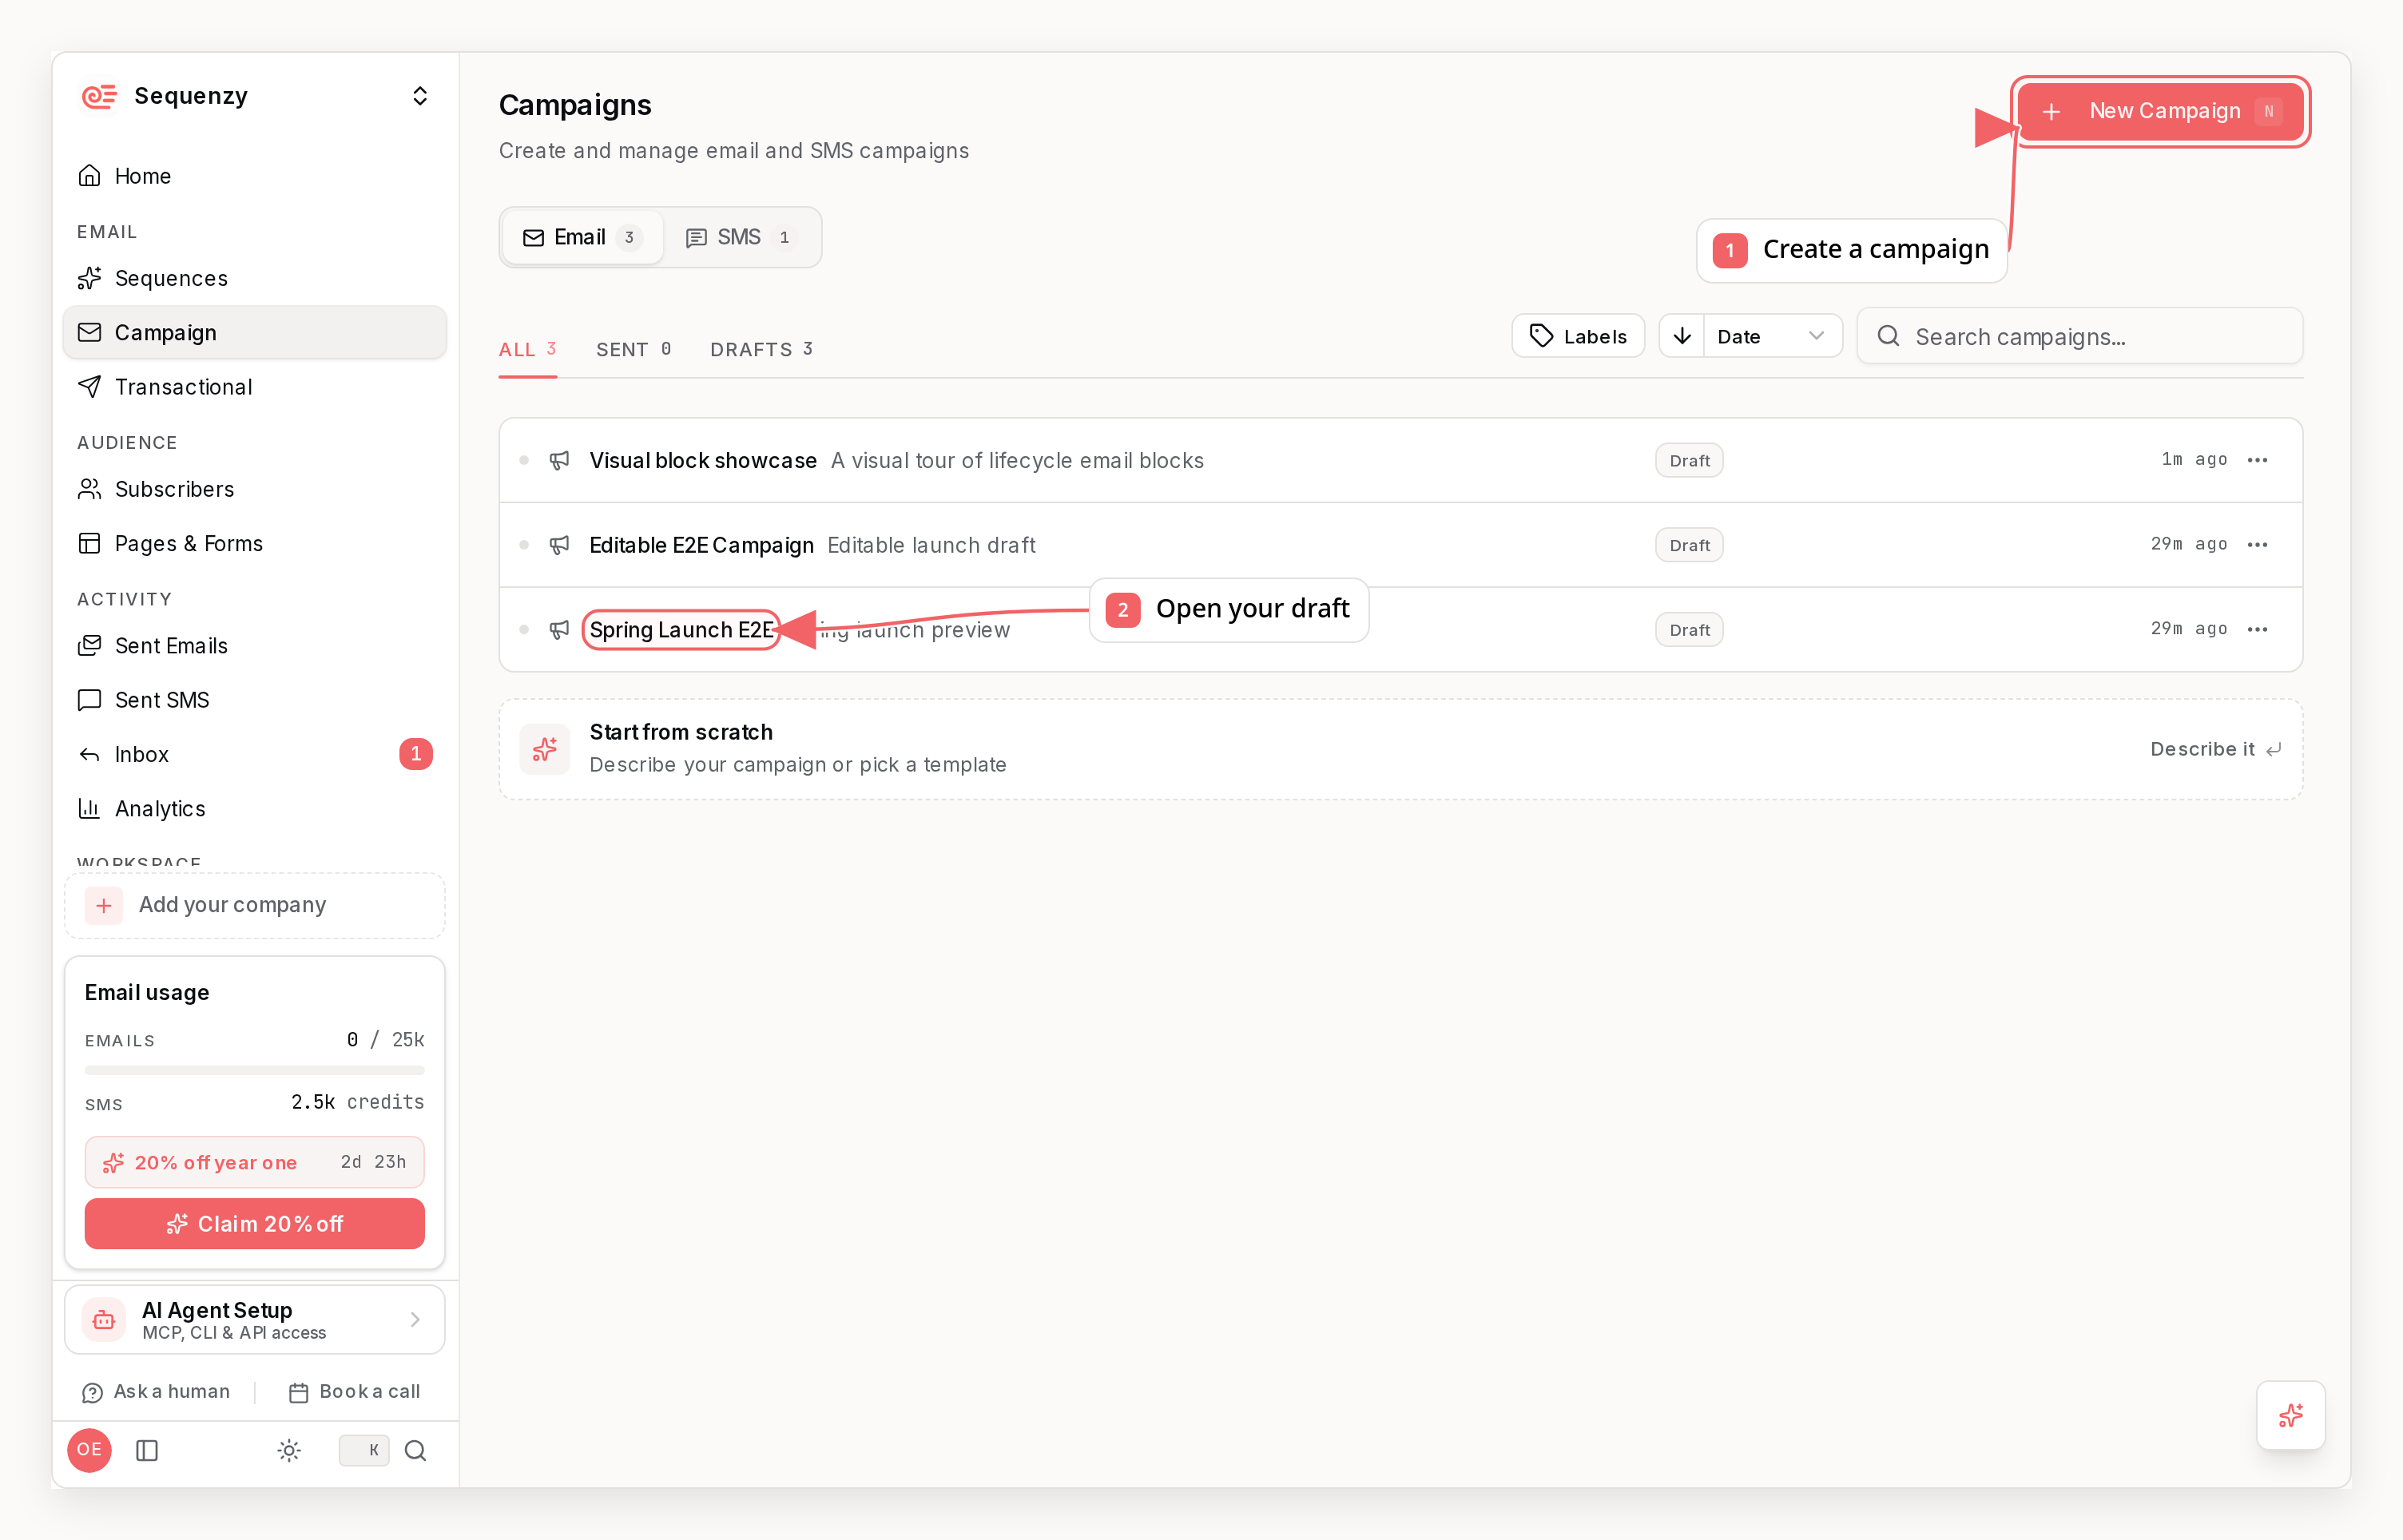
Task: Click Draft badge on Visual block showcase
Action: pyautogui.click(x=1689, y=461)
